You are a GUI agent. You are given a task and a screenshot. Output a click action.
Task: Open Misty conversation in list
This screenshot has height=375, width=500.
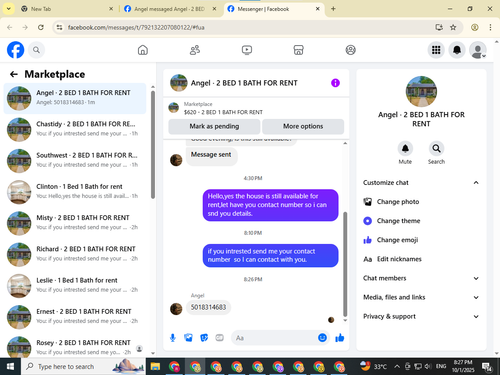pyautogui.click(x=75, y=223)
